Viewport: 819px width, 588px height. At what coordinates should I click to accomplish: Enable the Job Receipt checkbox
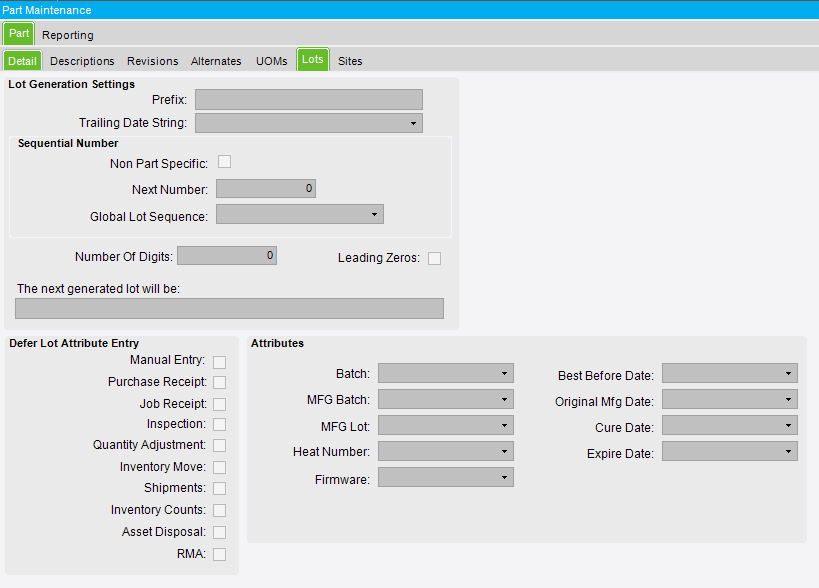[x=220, y=405]
